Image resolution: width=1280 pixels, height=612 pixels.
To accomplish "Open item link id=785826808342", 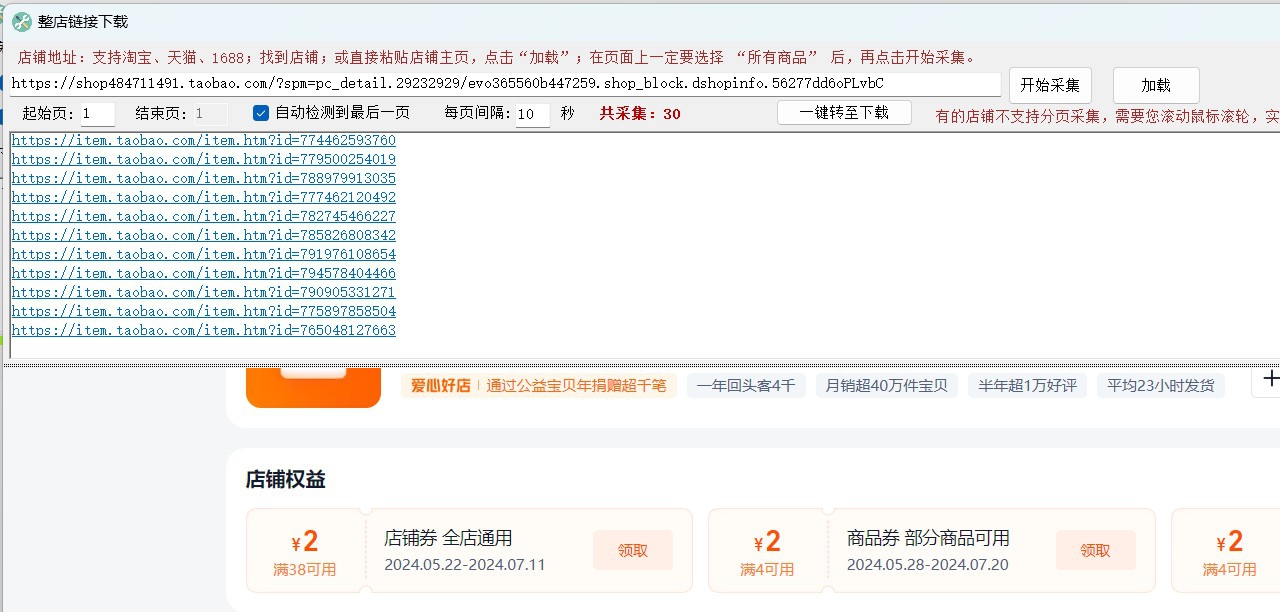I will point(204,236).
